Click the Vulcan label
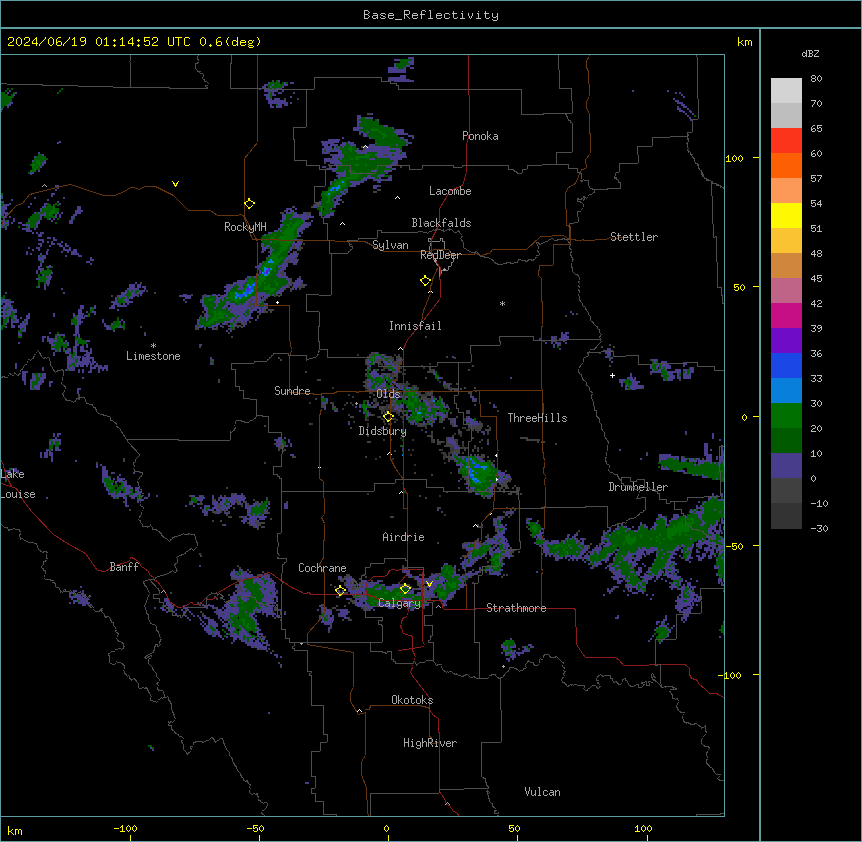The height and width of the screenshot is (842, 862). pyautogui.click(x=543, y=792)
